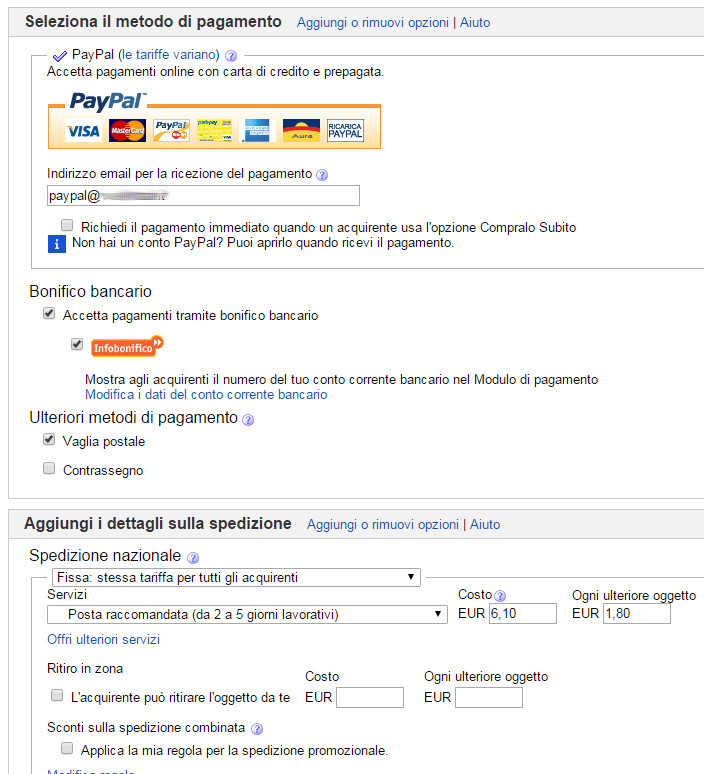Click the help icon next to Costo

(x=500, y=596)
